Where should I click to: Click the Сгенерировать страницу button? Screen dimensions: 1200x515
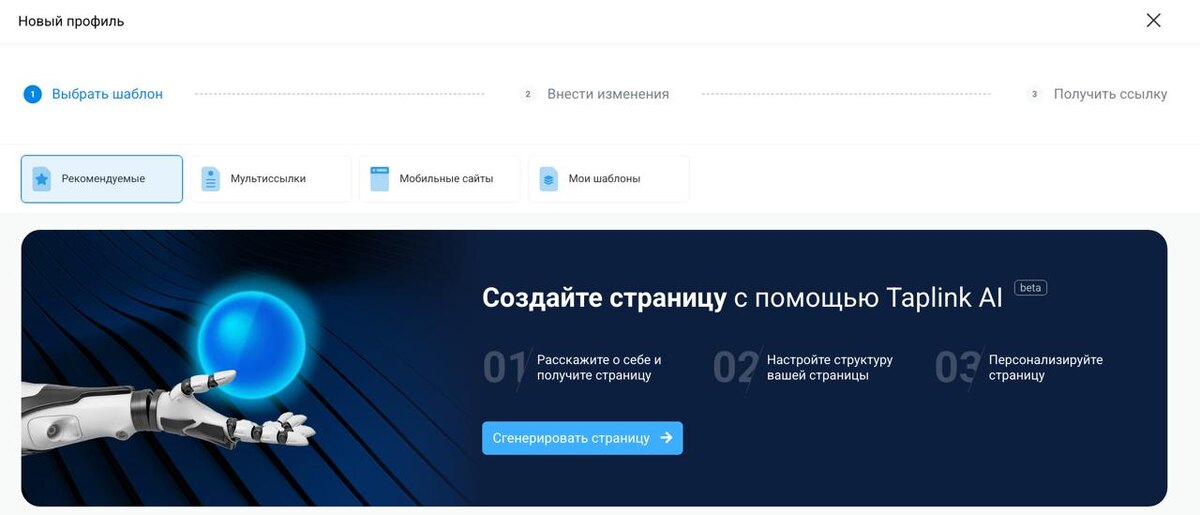[x=582, y=438]
